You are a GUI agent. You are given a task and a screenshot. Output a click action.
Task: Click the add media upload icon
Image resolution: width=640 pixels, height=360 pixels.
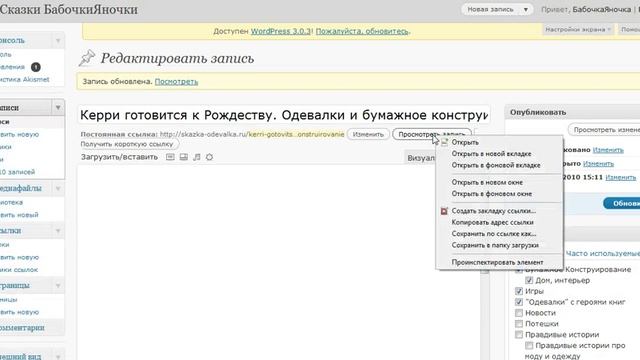pos(209,157)
